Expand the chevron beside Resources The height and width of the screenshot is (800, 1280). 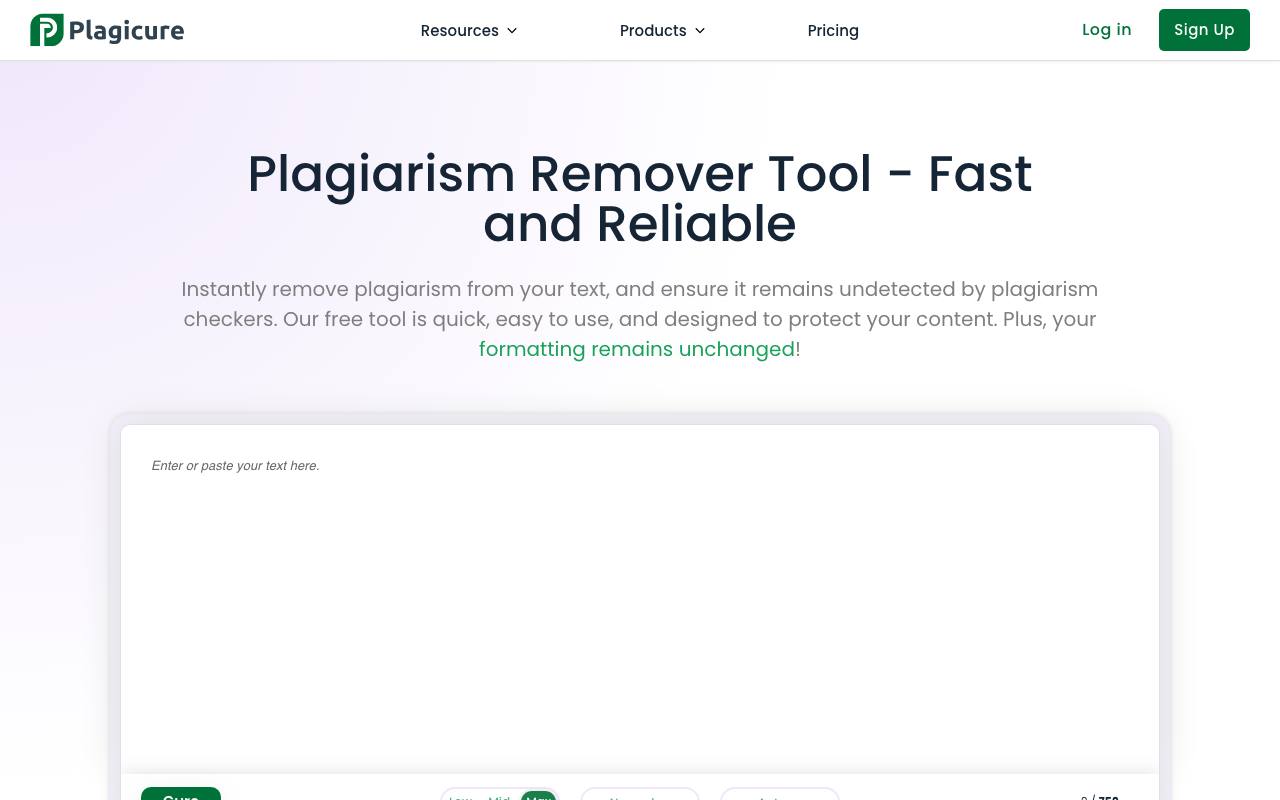pyautogui.click(x=512, y=31)
